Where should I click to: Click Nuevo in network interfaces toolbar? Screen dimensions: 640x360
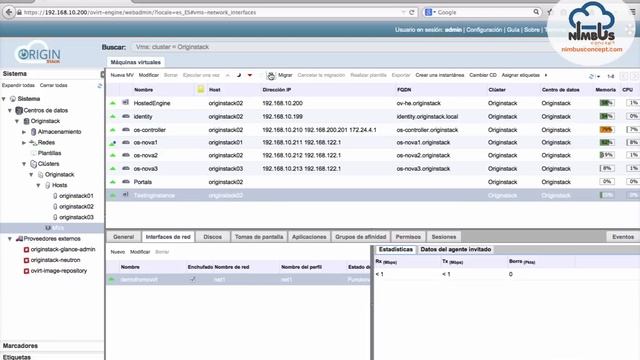click(118, 252)
